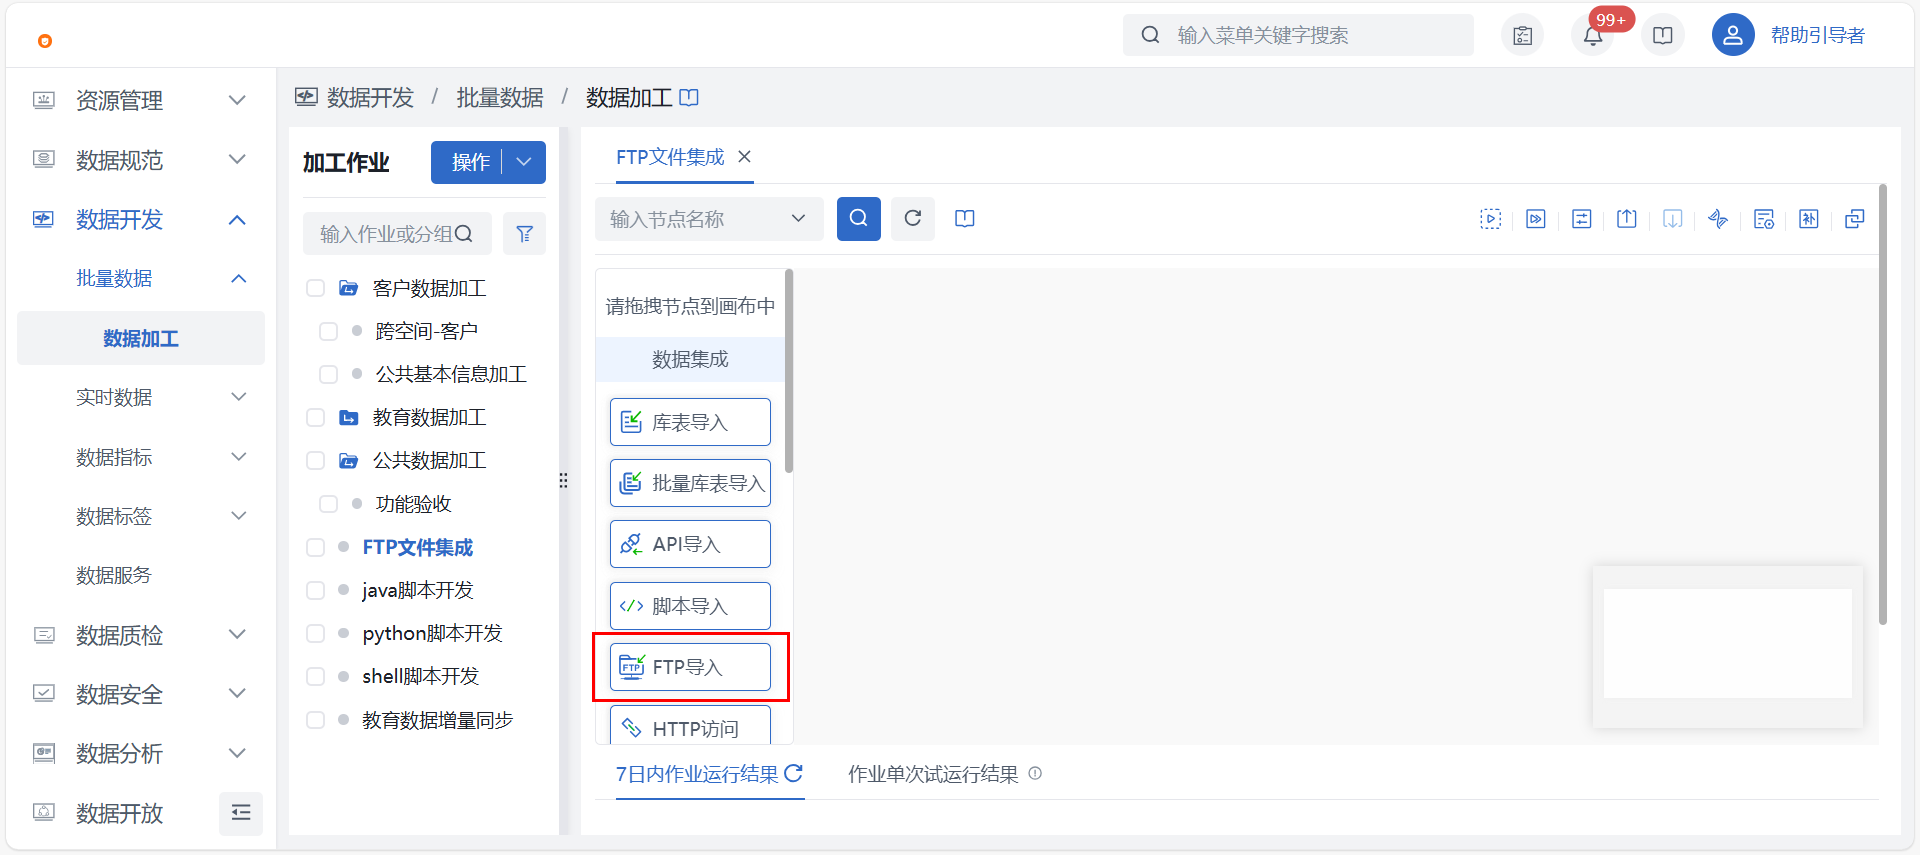Refresh the 7日内作业运行结果 list
Viewport: 1920px width, 855px height.
pos(793,773)
